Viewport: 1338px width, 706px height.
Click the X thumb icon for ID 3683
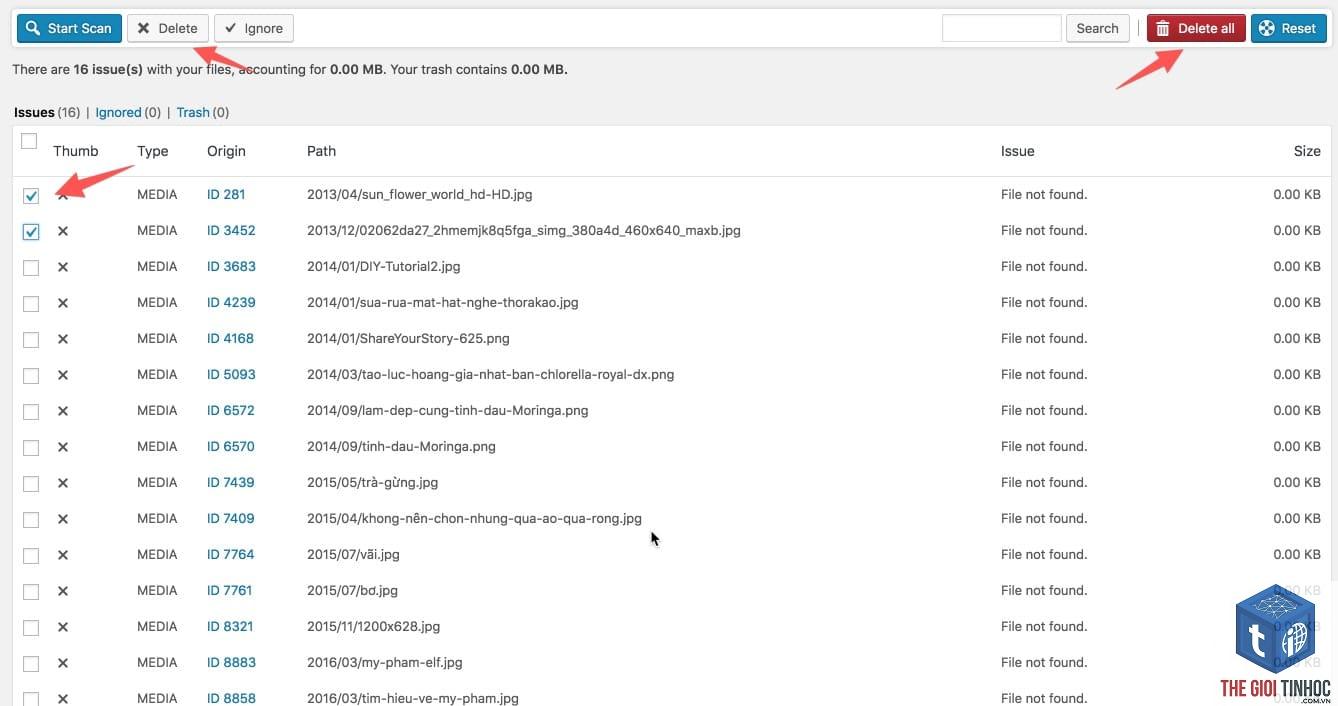(63, 267)
